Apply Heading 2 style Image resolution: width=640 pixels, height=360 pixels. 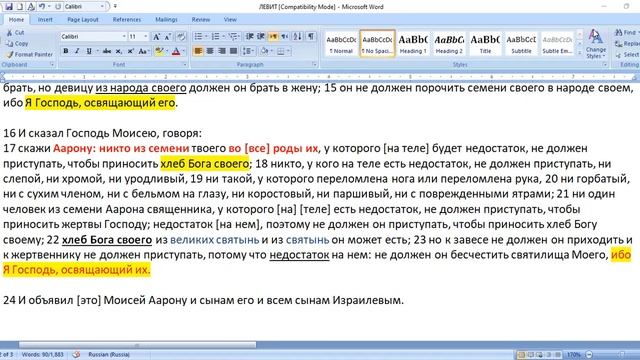449,44
